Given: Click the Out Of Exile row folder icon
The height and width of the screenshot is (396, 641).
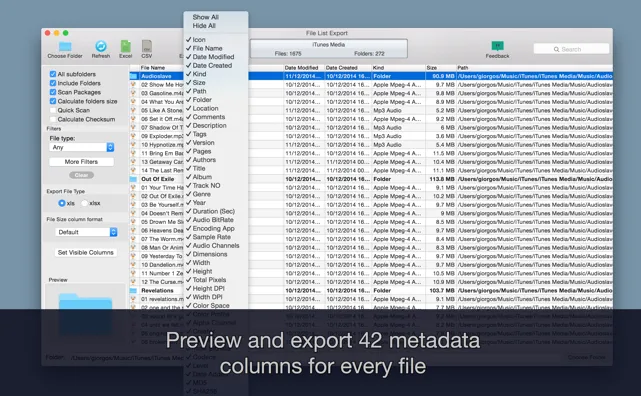Looking at the screenshot, I should click(x=133, y=179).
